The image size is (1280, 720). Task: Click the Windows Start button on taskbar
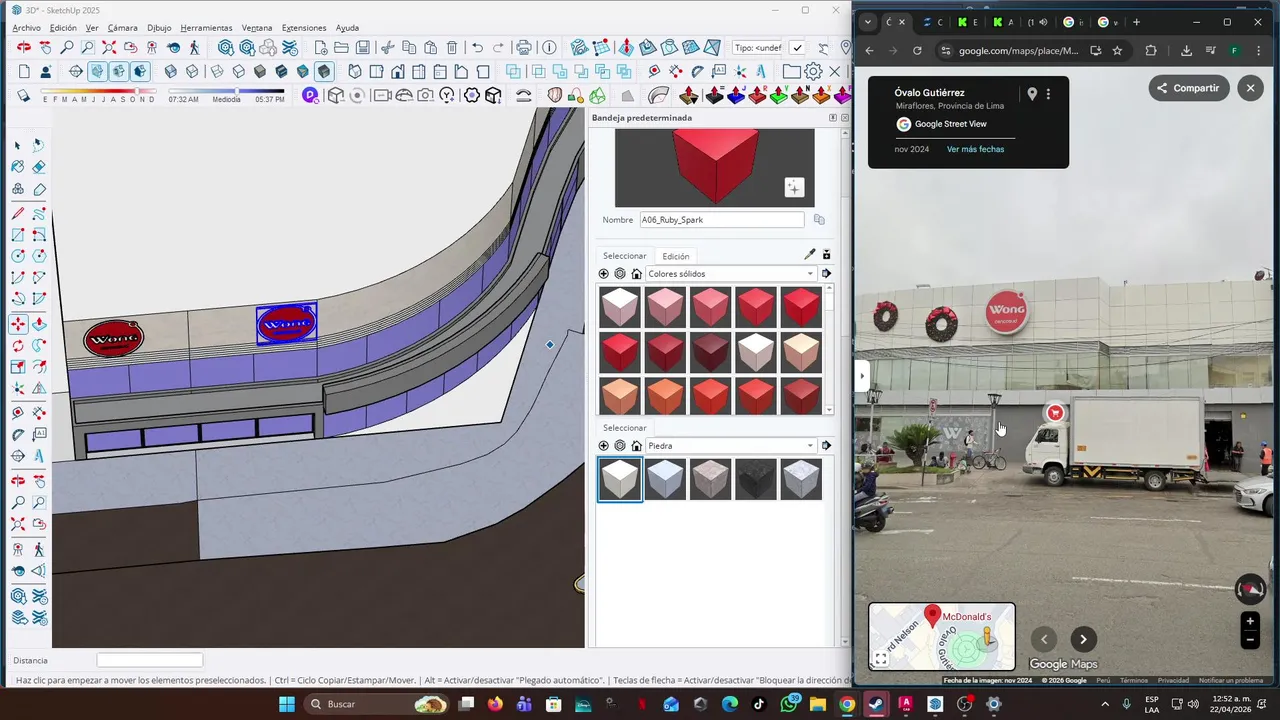coord(287,704)
